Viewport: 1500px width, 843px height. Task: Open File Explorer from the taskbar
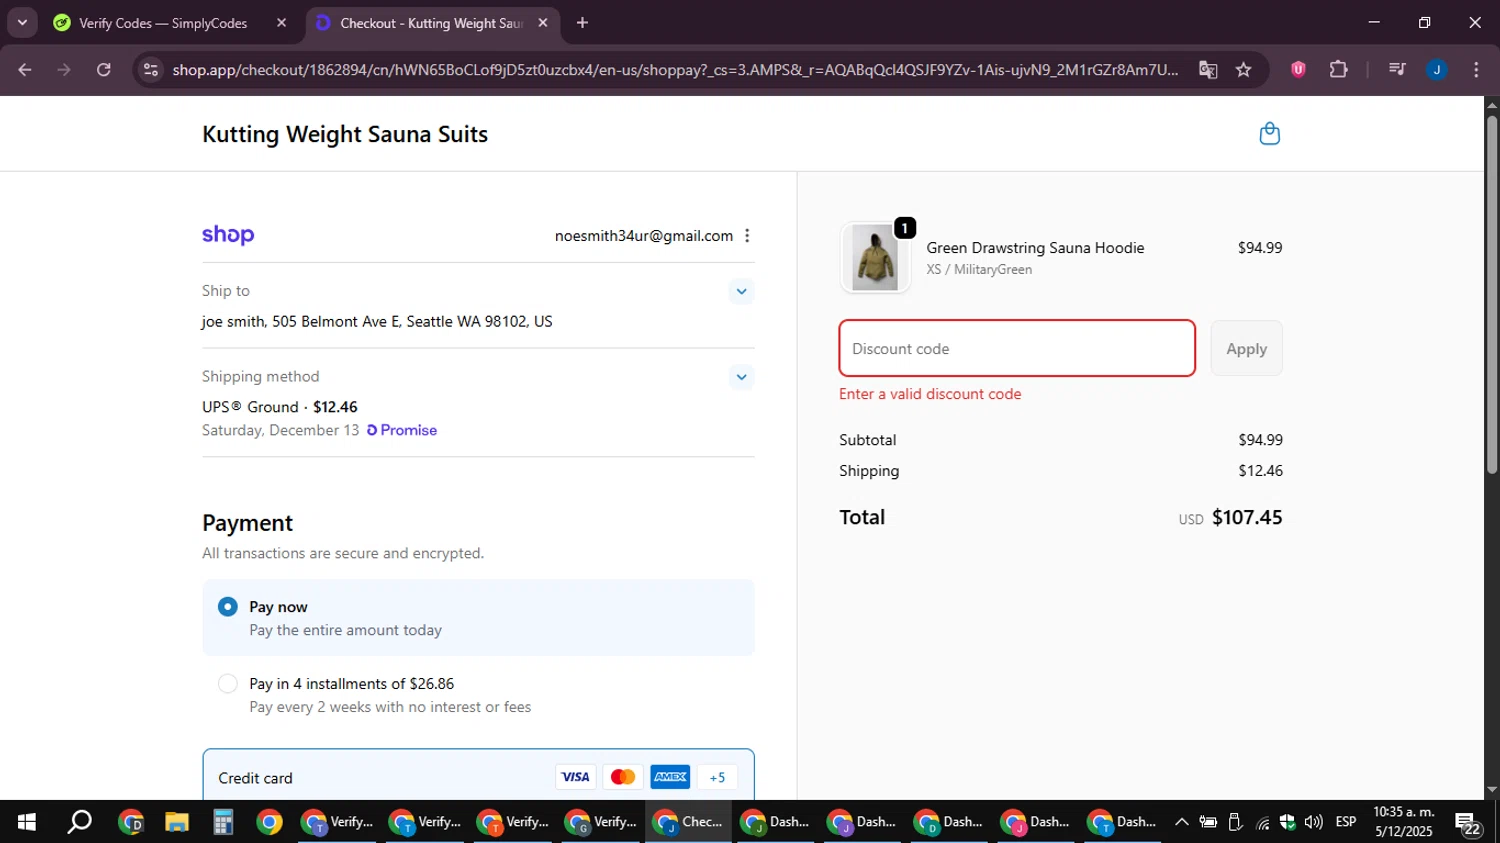tap(177, 822)
